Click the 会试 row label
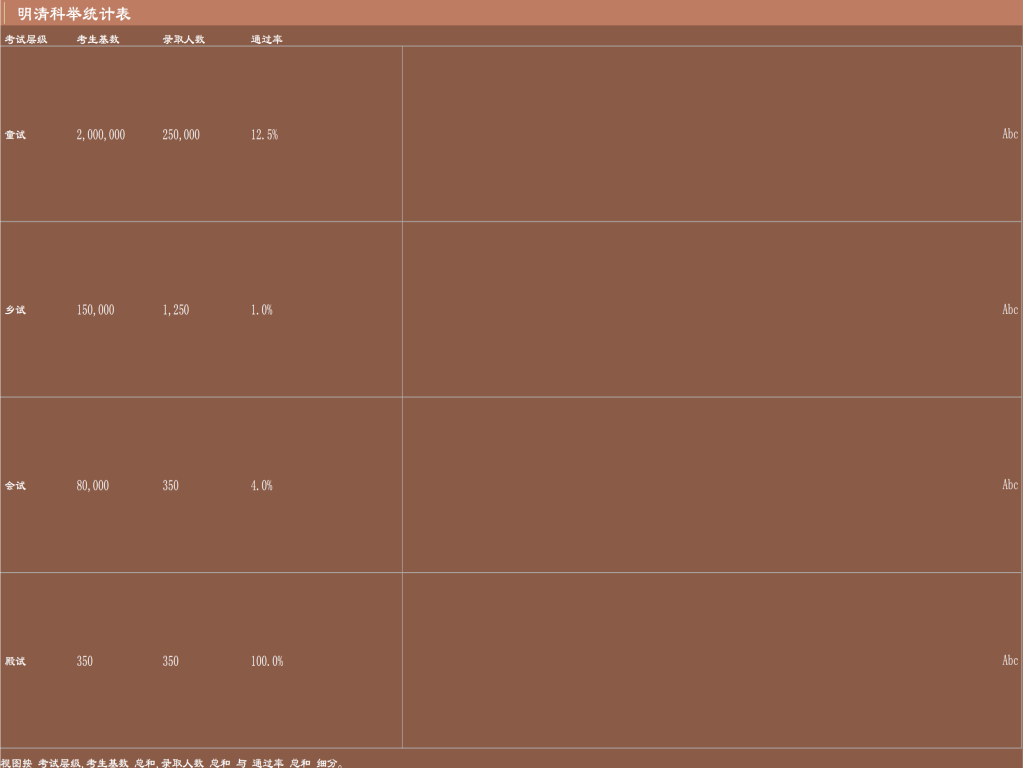The width and height of the screenshot is (1024, 768). coord(15,486)
